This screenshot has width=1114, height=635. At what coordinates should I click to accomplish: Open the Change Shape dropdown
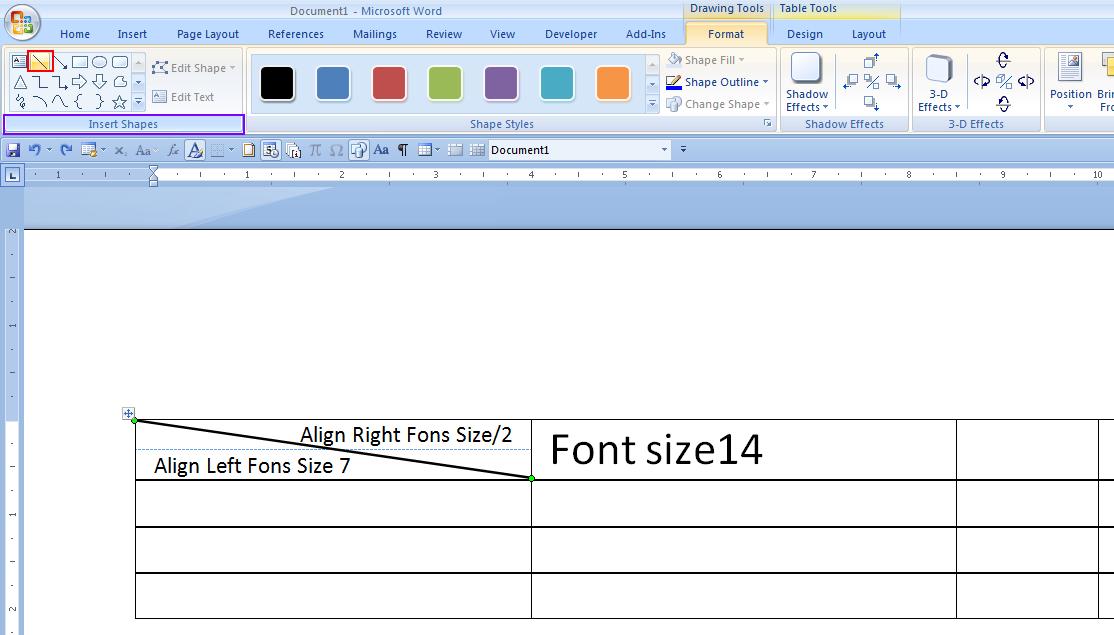[717, 103]
